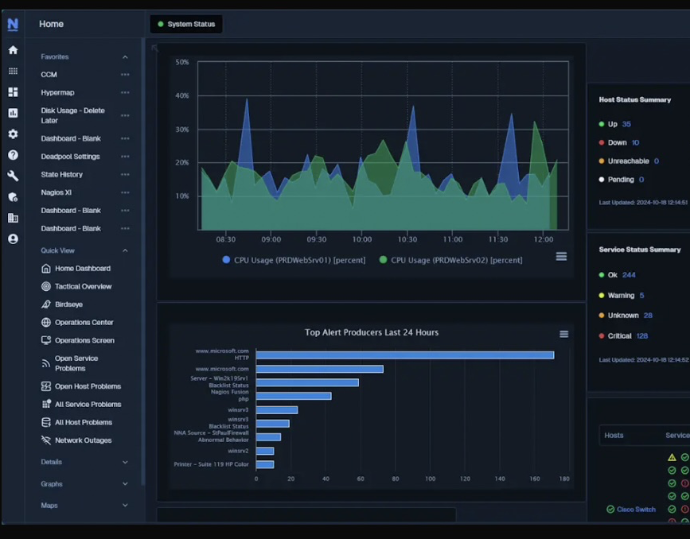Select Network Outages in Quick View
This screenshot has width=690, height=539.
pyautogui.click(x=82, y=440)
